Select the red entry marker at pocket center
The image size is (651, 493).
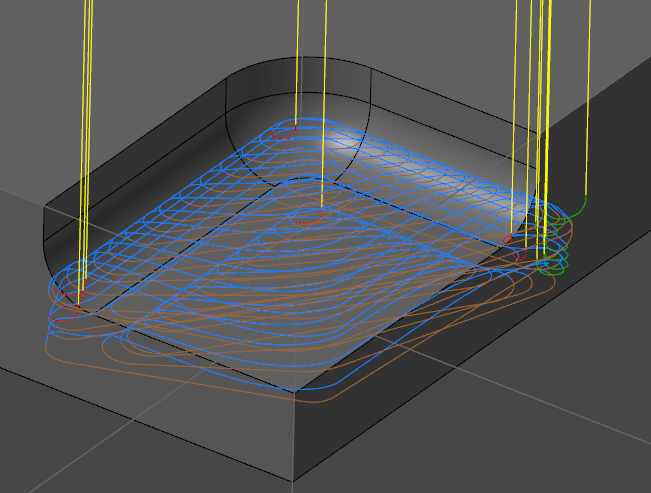320,211
